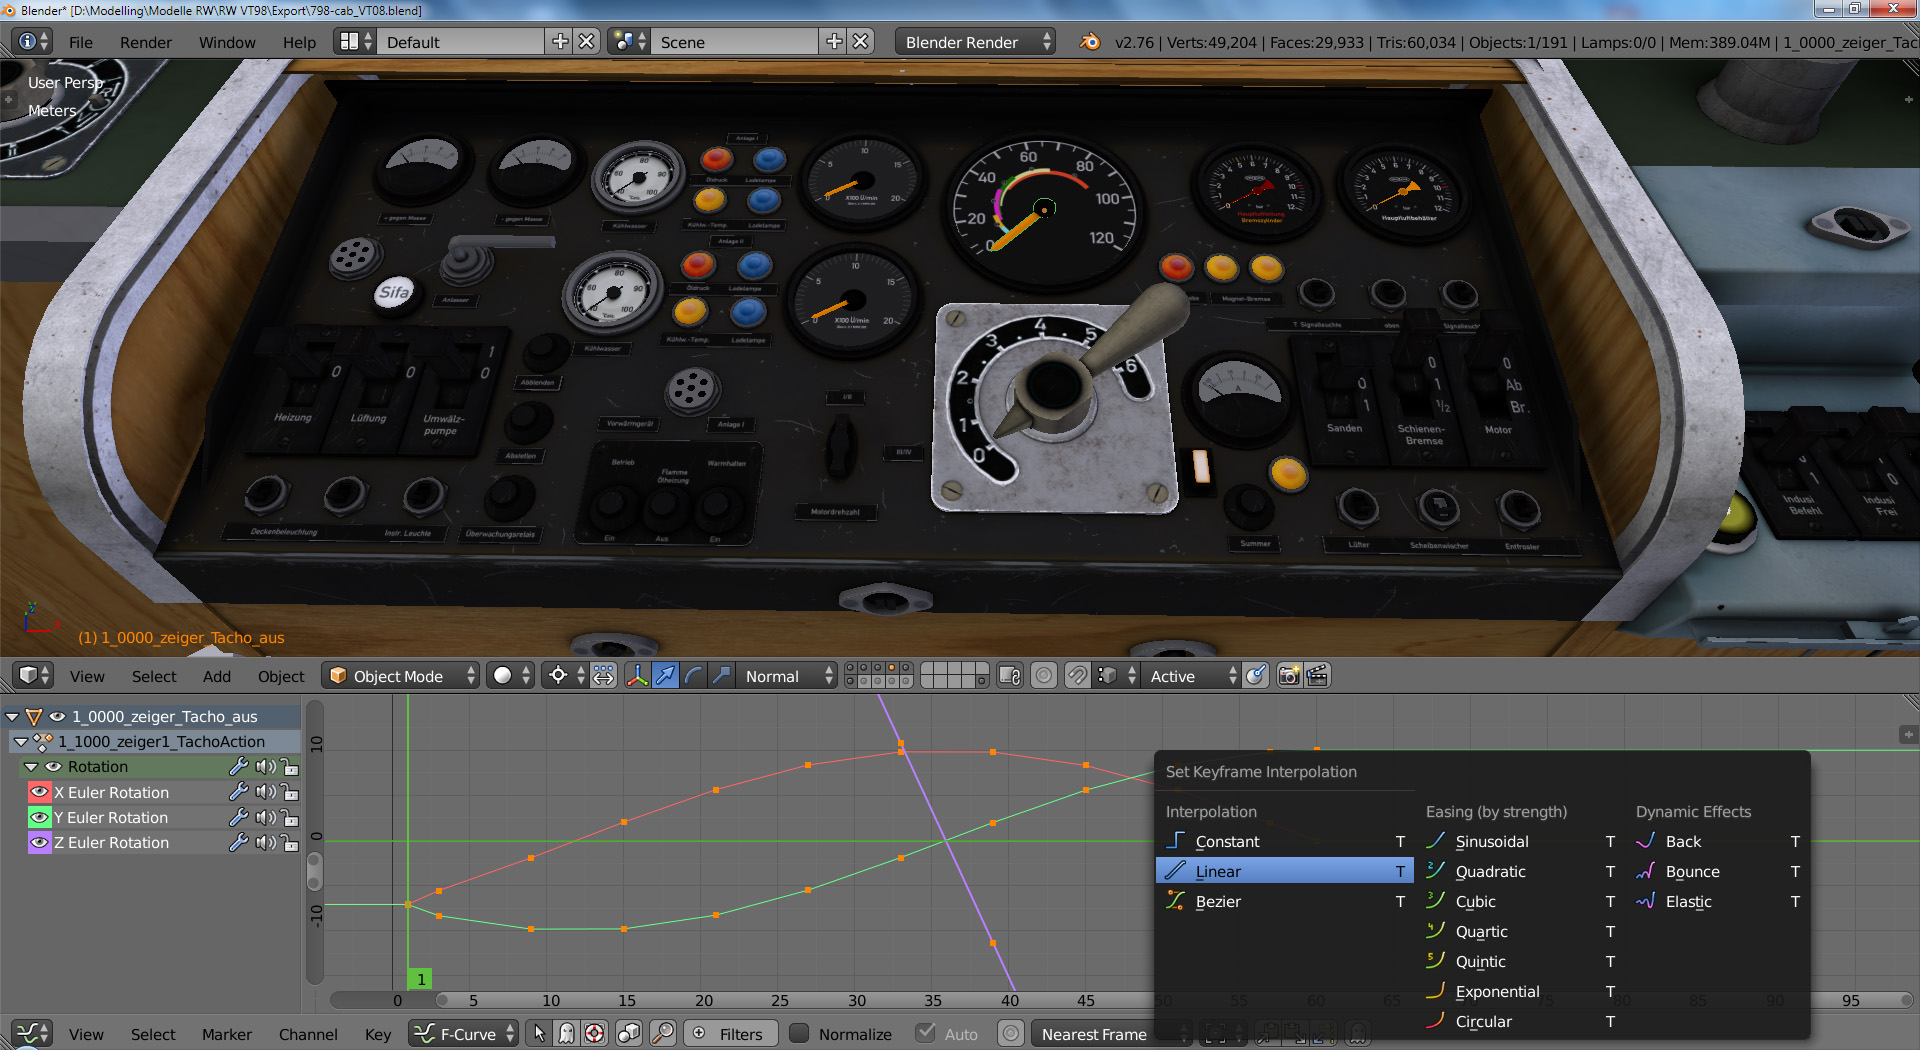Click the lock icon on Z Euler Rotation

[290, 843]
